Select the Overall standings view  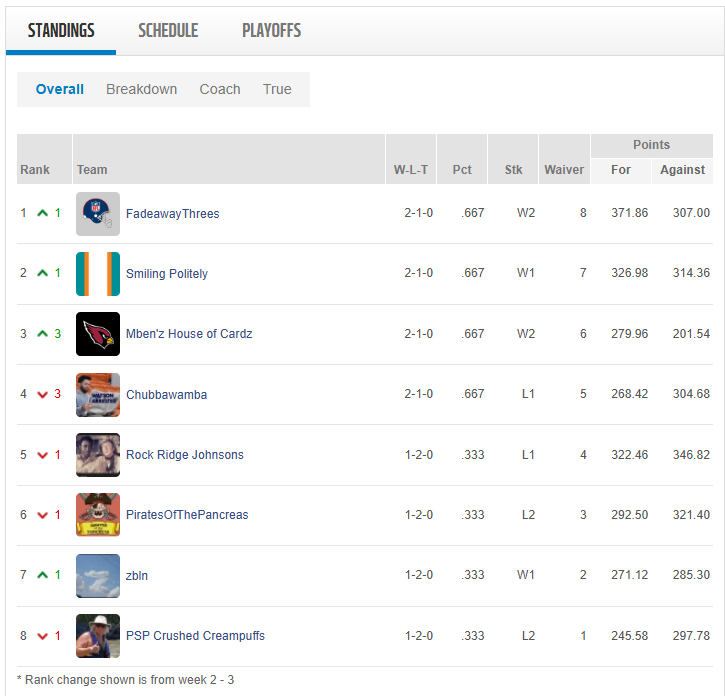coord(60,89)
